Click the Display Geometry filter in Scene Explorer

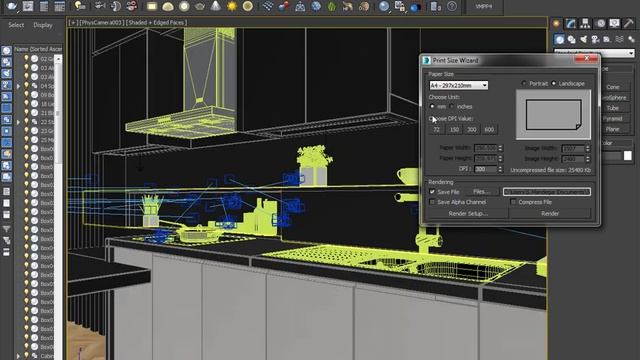[x=7, y=51]
